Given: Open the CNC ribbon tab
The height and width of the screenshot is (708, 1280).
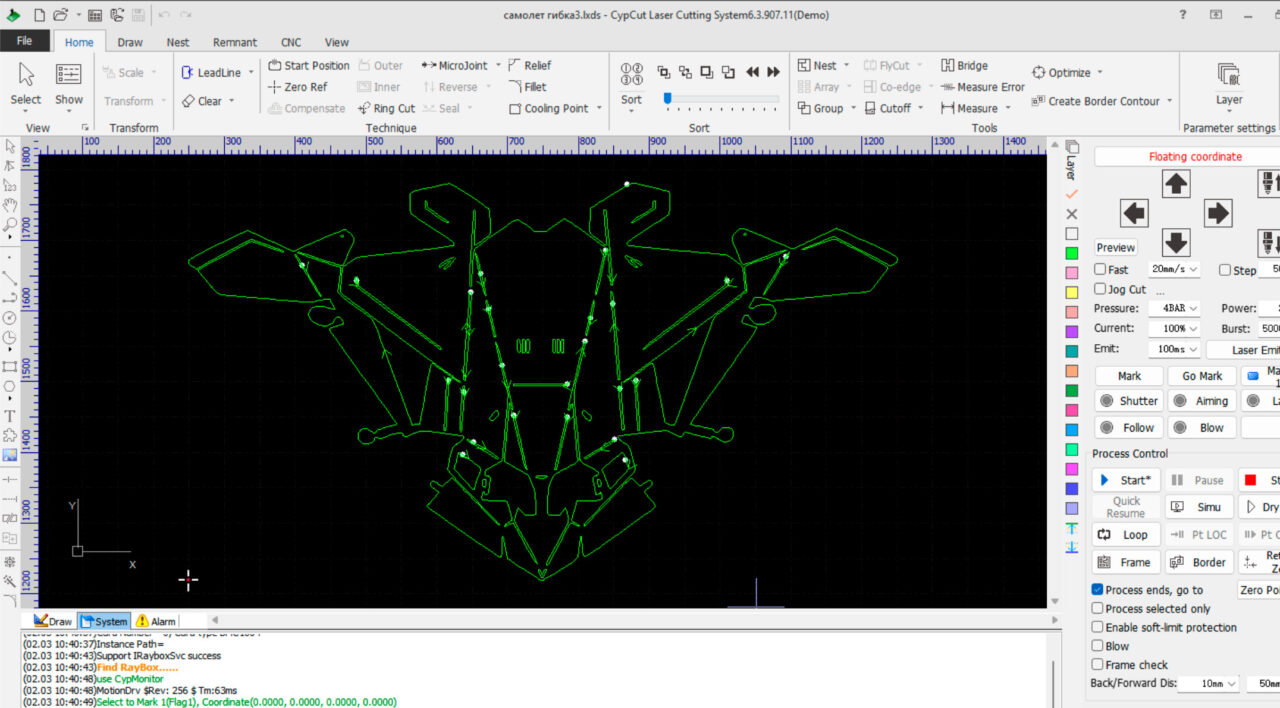Looking at the screenshot, I should (x=291, y=42).
